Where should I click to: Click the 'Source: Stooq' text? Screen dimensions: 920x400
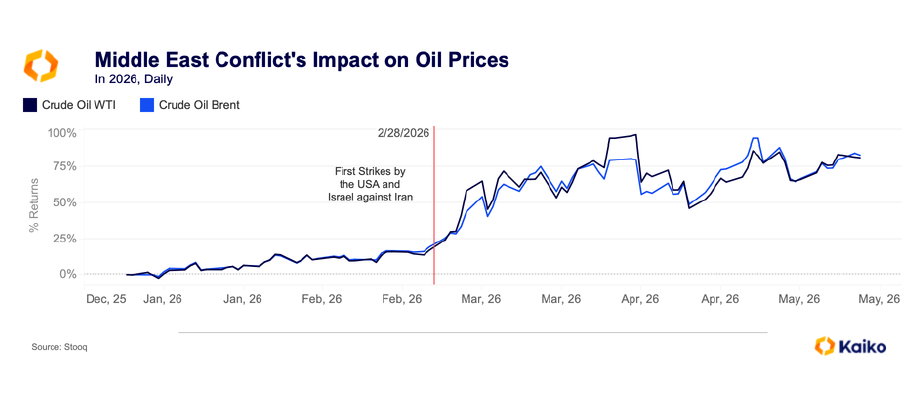pos(60,348)
